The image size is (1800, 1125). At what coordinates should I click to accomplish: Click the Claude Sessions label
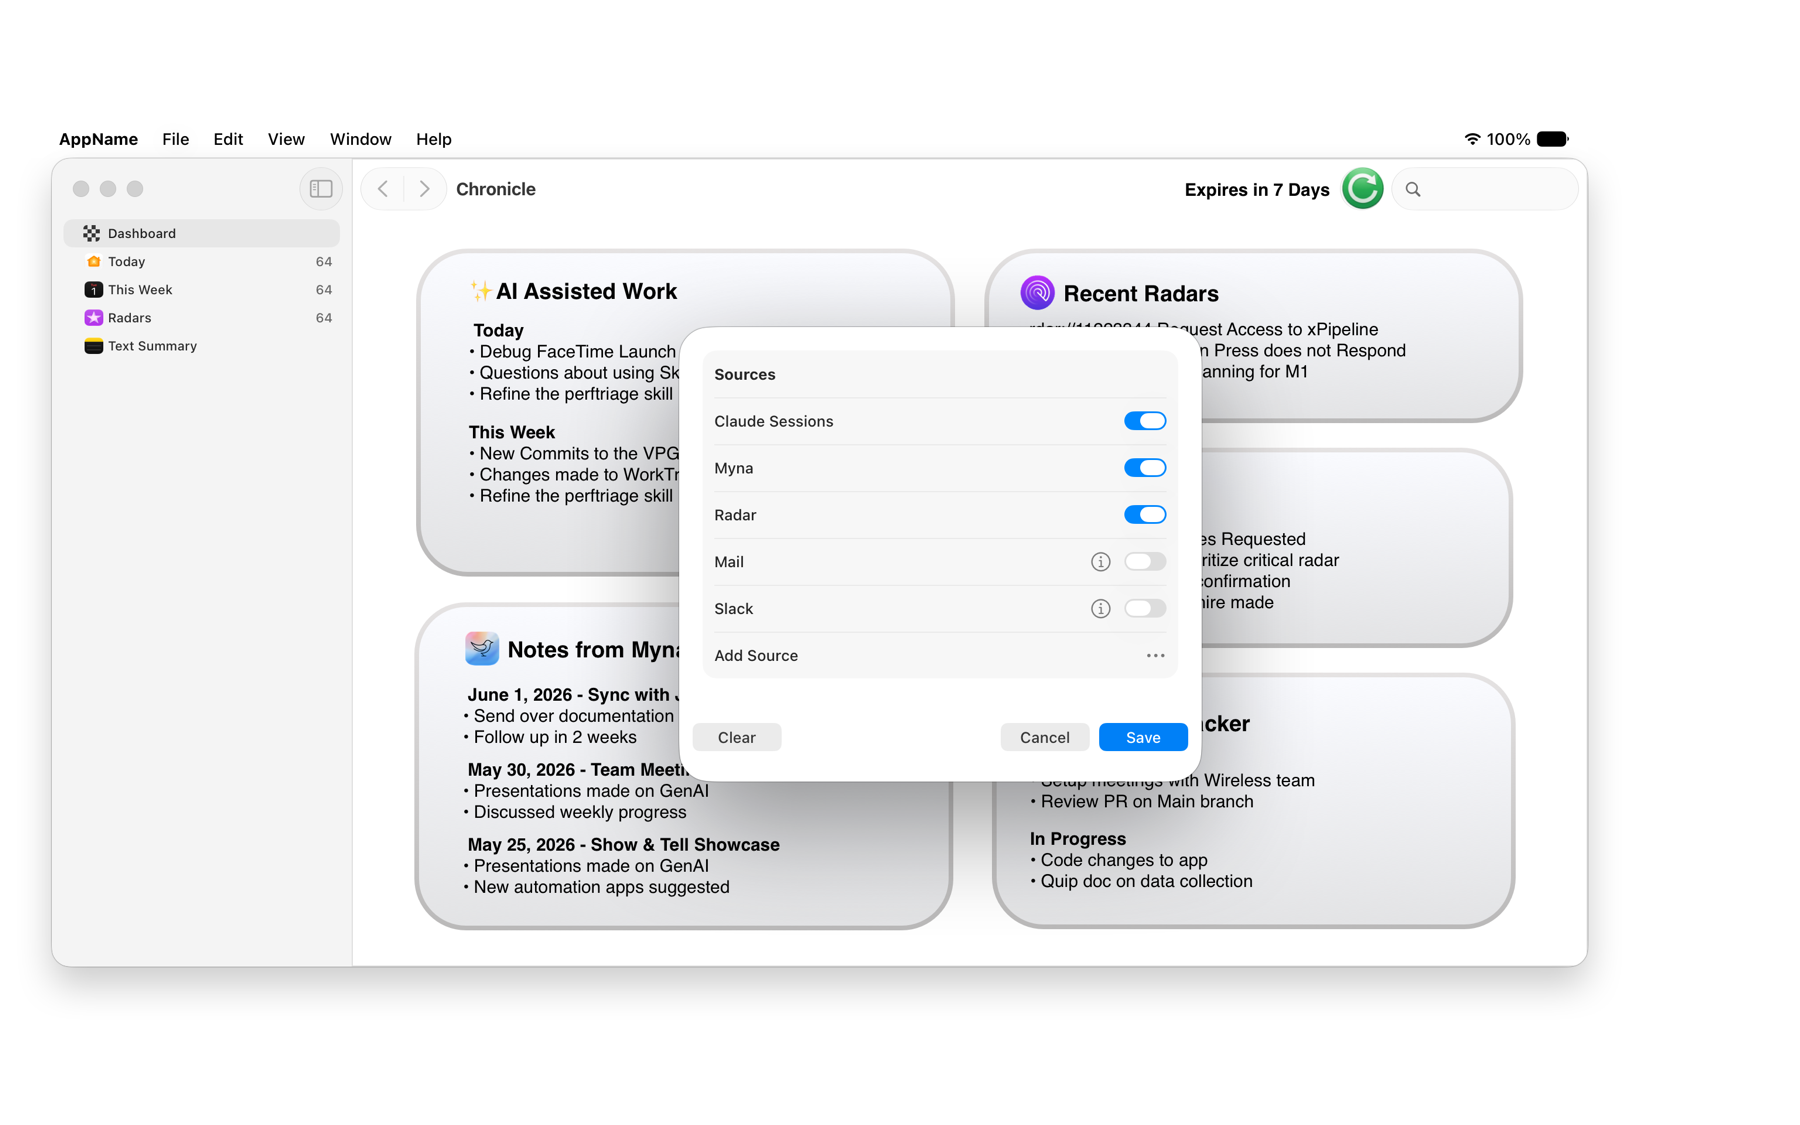774,421
